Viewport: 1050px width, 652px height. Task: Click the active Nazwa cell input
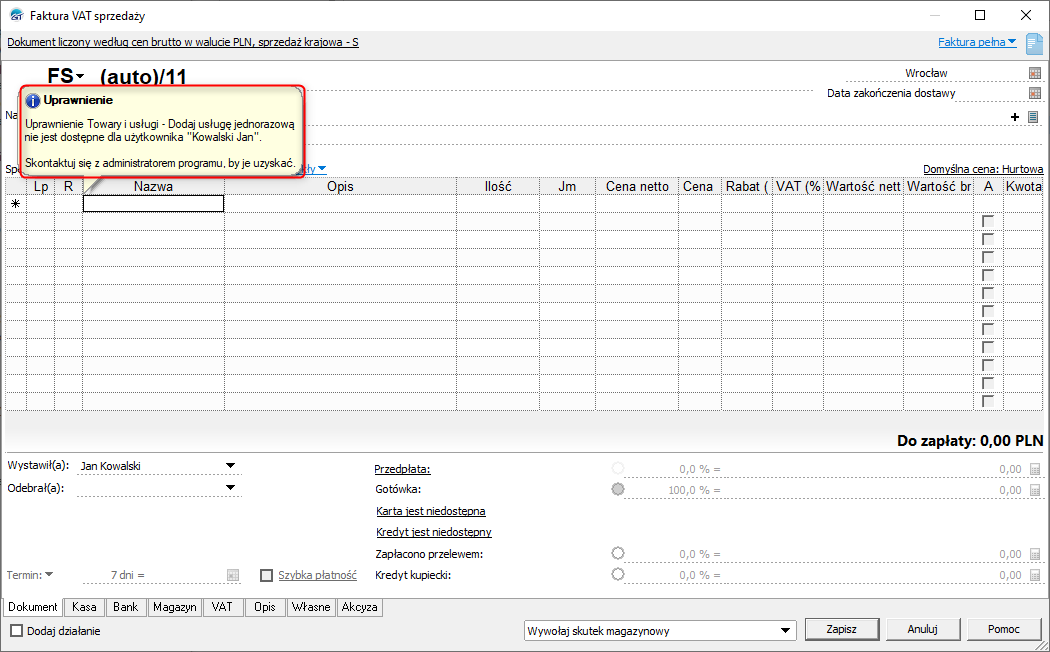(x=153, y=203)
